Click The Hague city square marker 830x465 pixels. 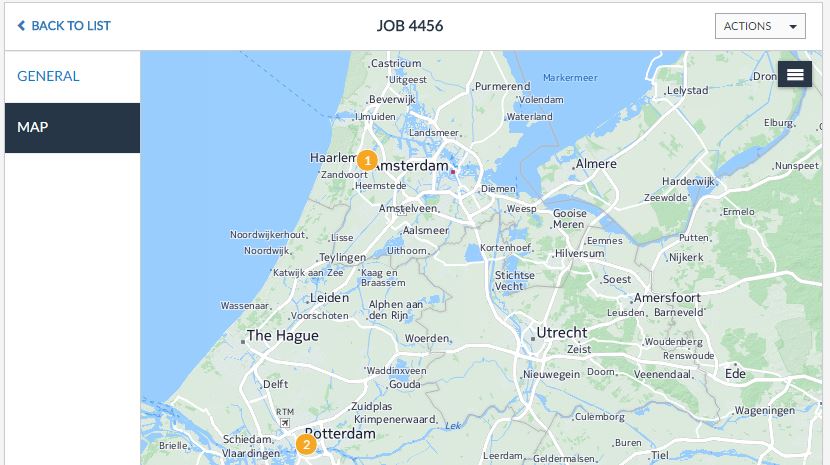[x=243, y=342]
